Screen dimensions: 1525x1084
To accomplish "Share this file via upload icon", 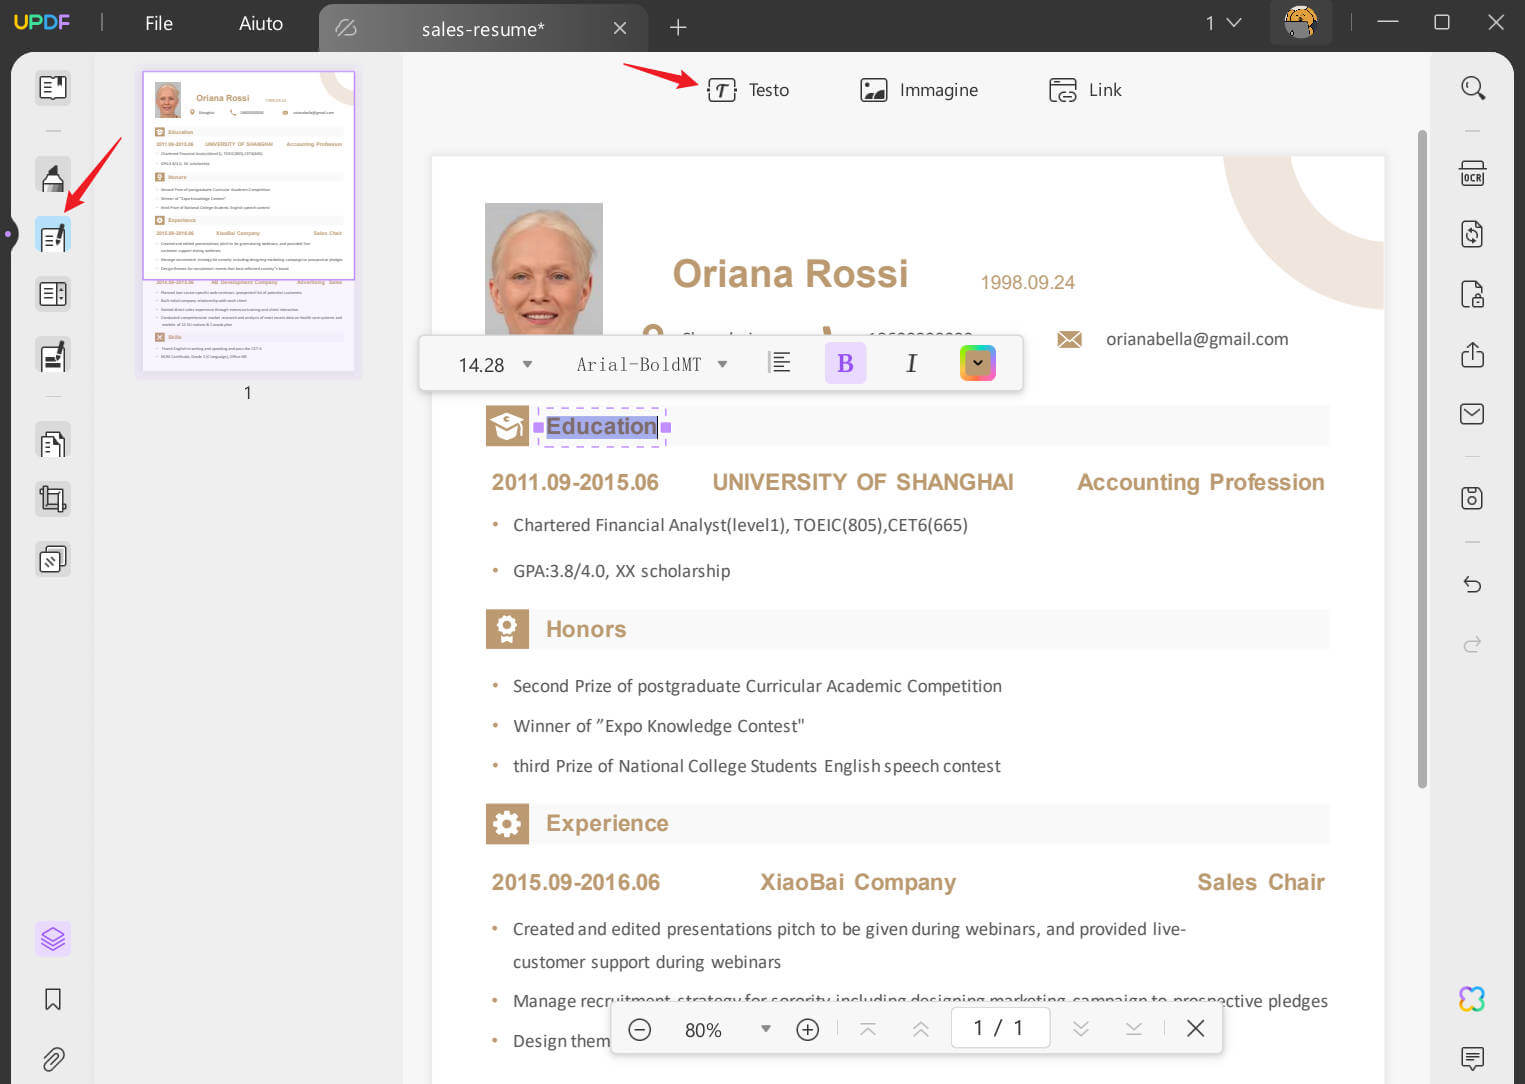I will point(1472,354).
